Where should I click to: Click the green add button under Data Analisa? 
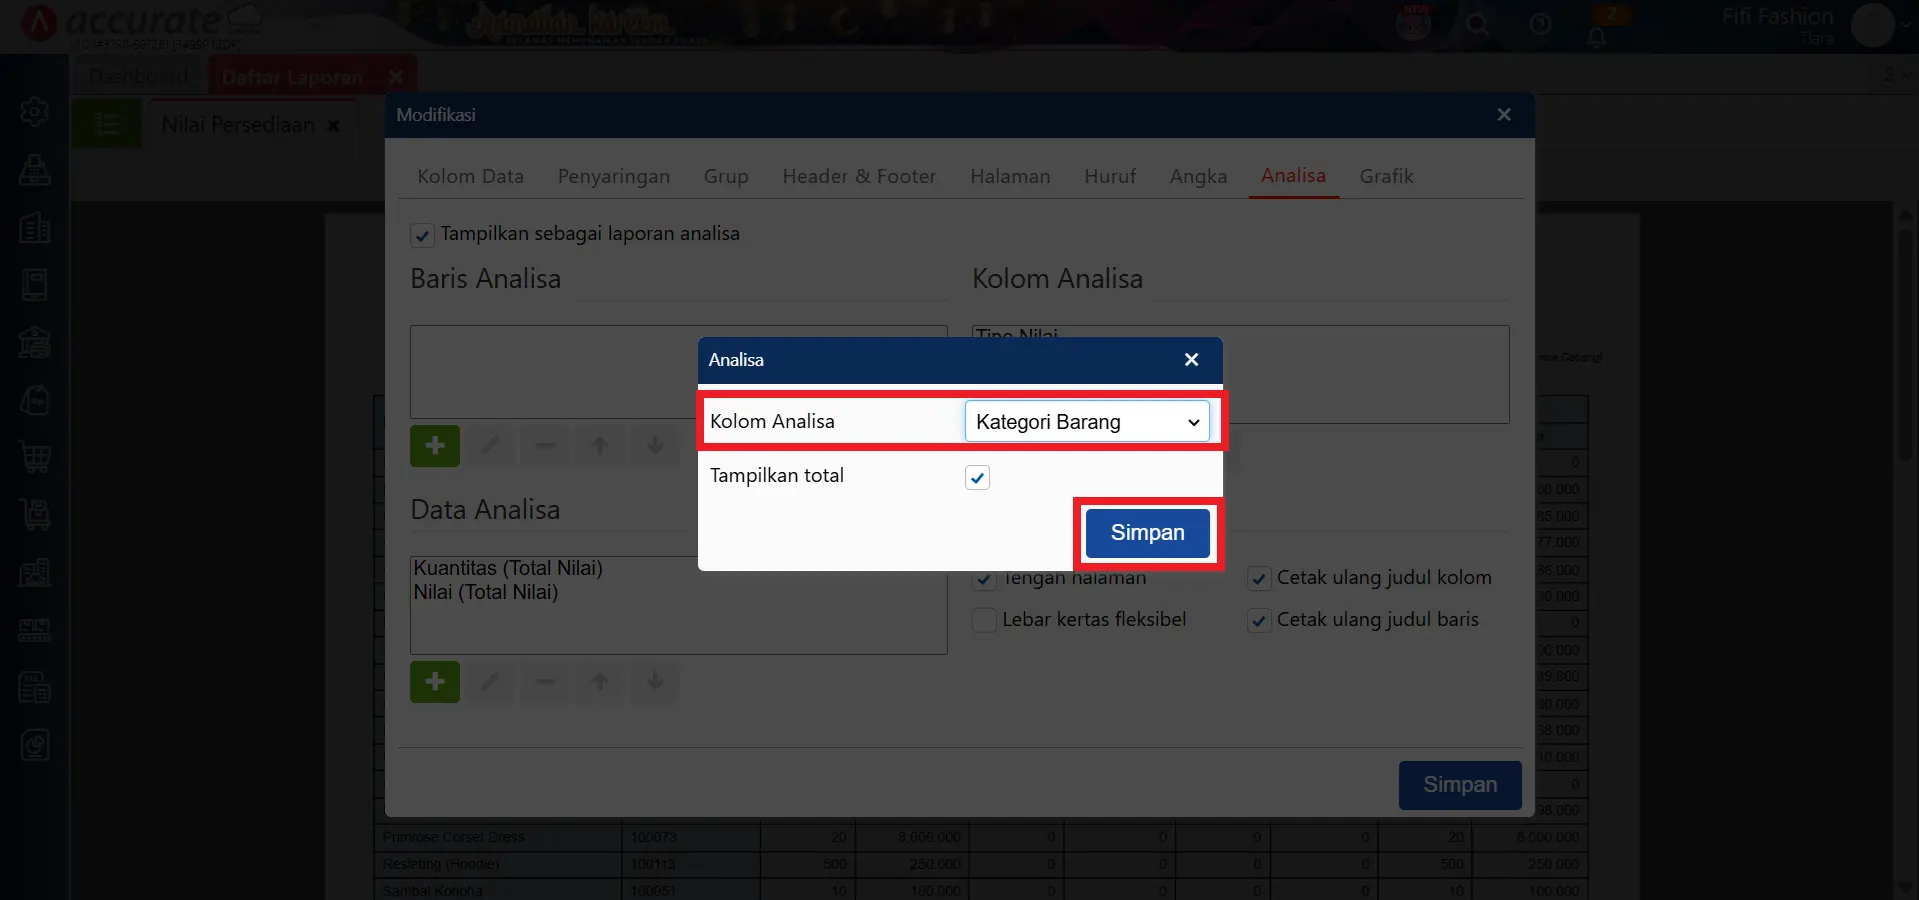click(x=435, y=682)
